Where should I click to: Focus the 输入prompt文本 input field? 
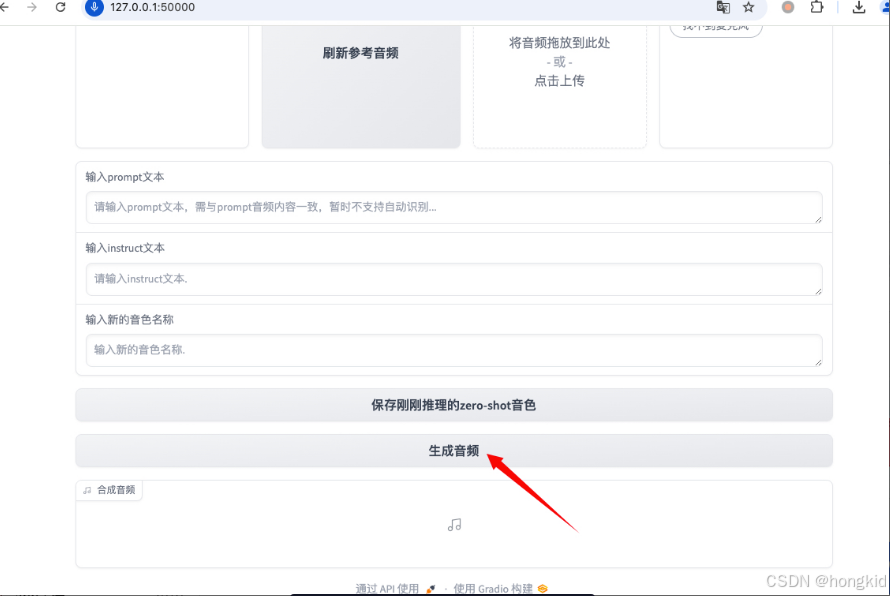(454, 207)
